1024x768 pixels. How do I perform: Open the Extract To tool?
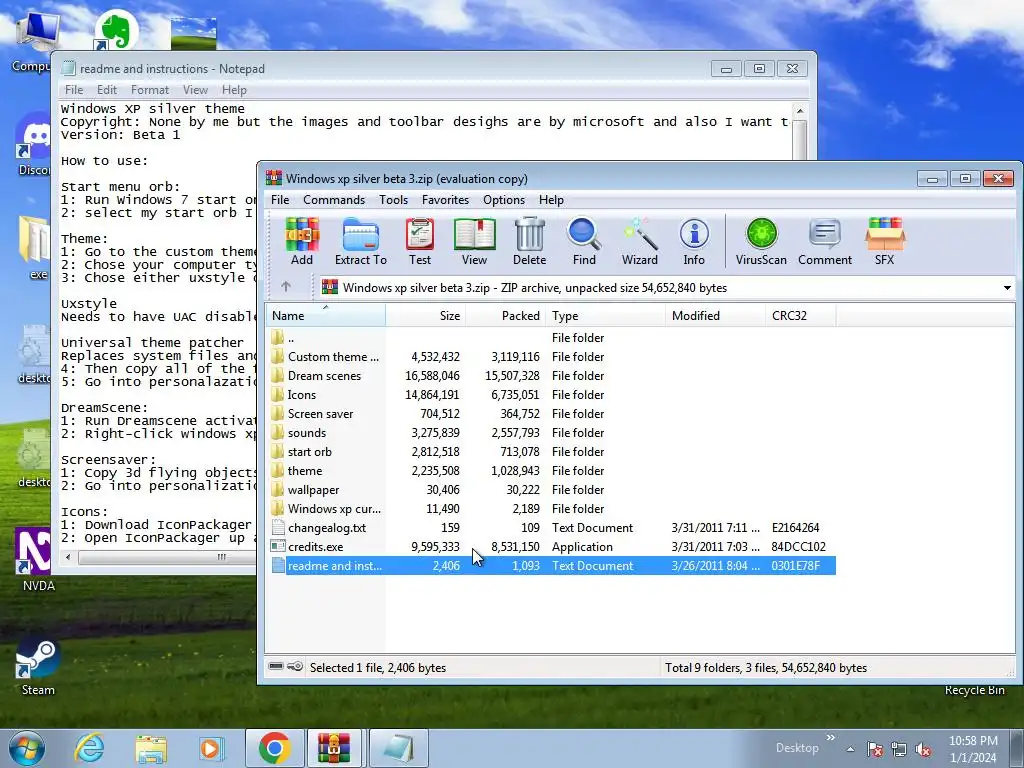pyautogui.click(x=360, y=241)
